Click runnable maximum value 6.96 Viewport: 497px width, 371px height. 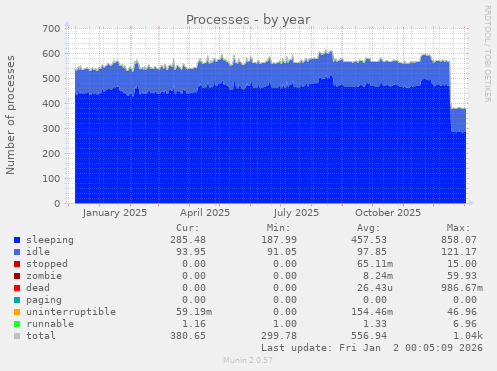(x=465, y=324)
